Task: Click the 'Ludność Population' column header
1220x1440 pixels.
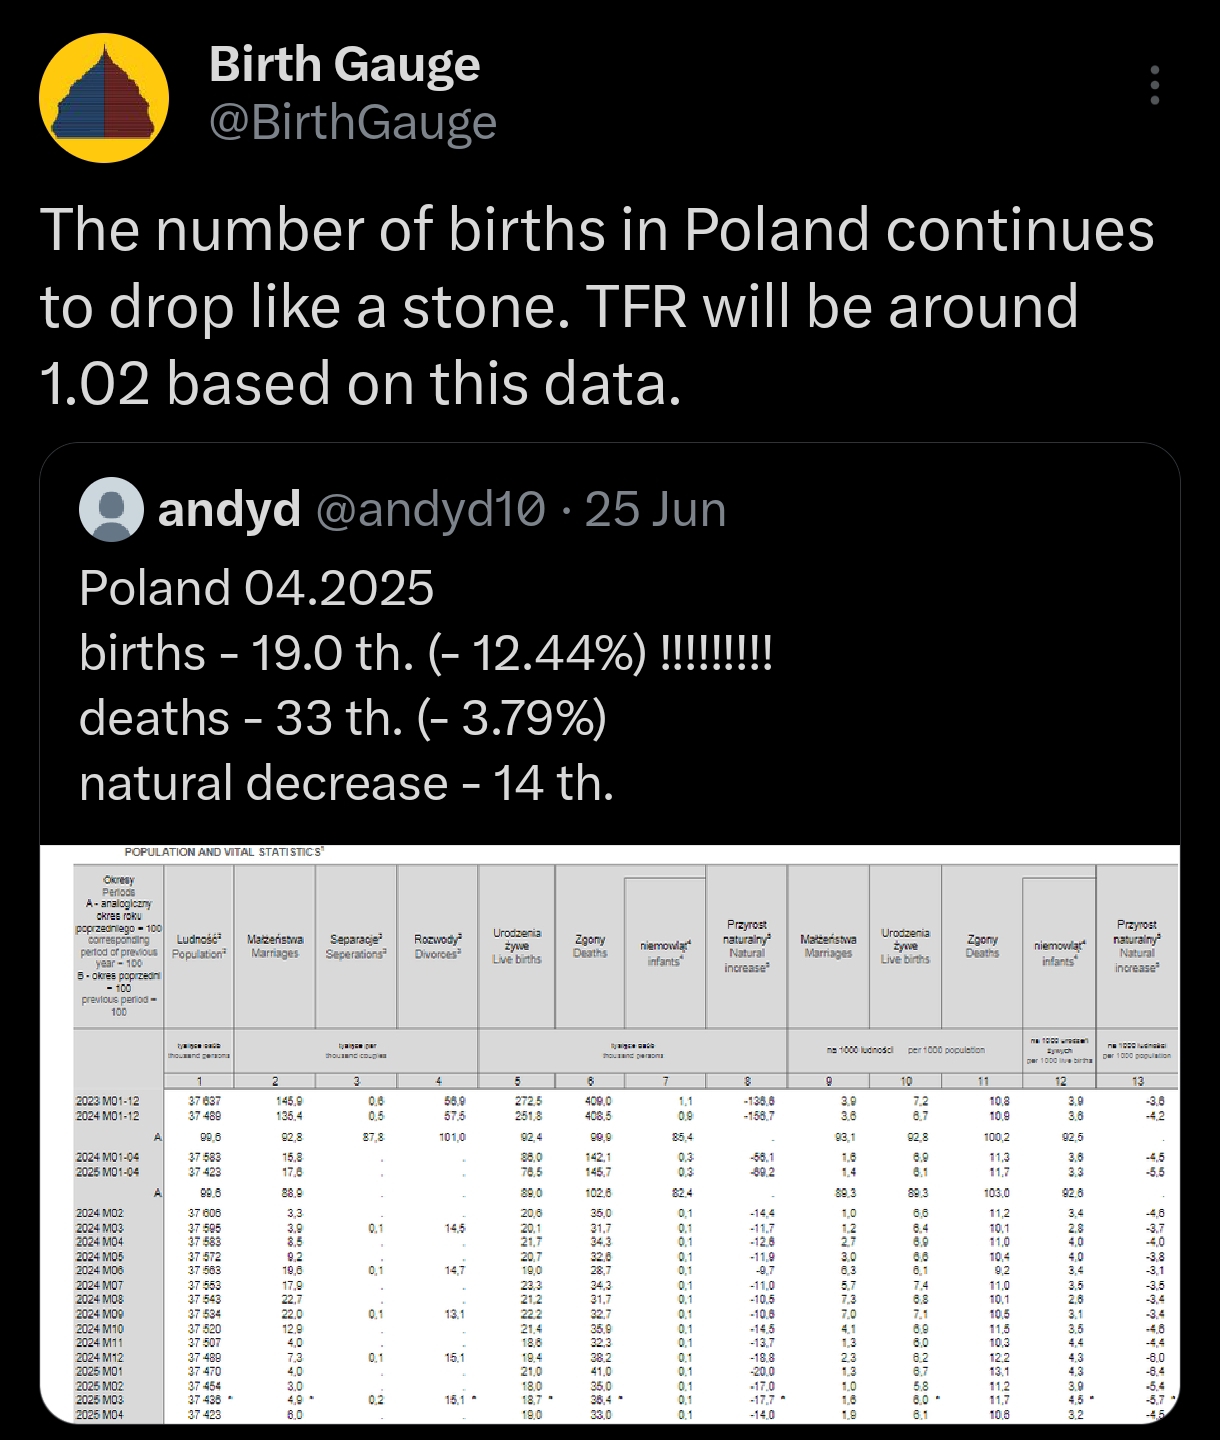Action: coord(198,946)
